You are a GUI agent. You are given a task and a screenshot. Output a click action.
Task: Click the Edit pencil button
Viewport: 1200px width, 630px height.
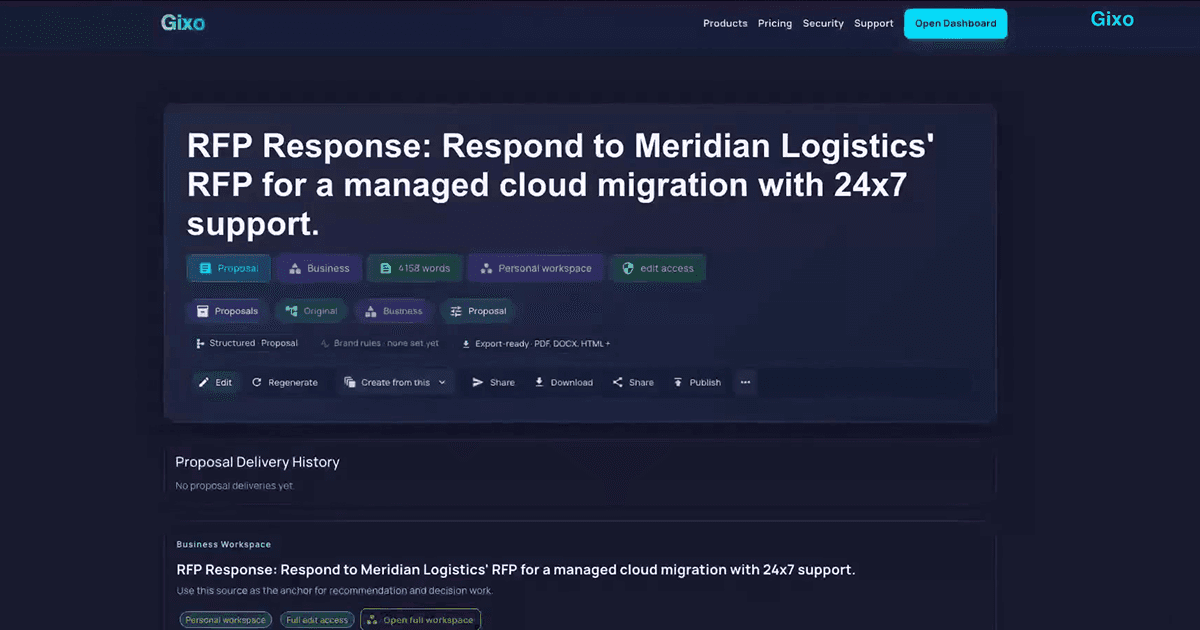(x=215, y=382)
